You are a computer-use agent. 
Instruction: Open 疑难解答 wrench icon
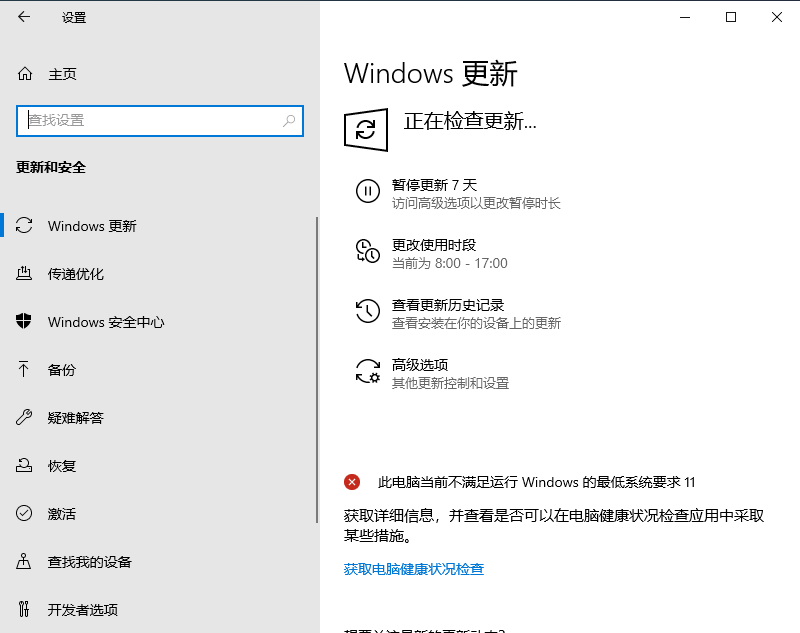[24, 417]
